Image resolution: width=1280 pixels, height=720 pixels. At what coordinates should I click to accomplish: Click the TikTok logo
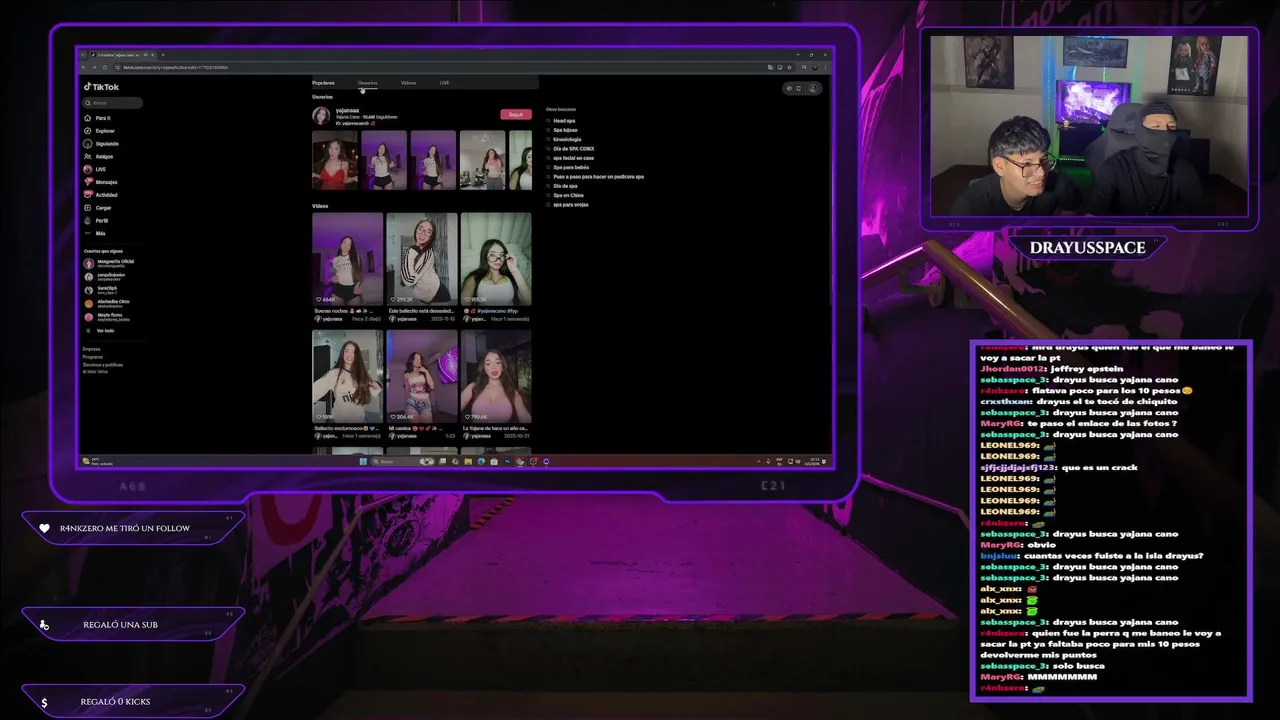click(101, 87)
